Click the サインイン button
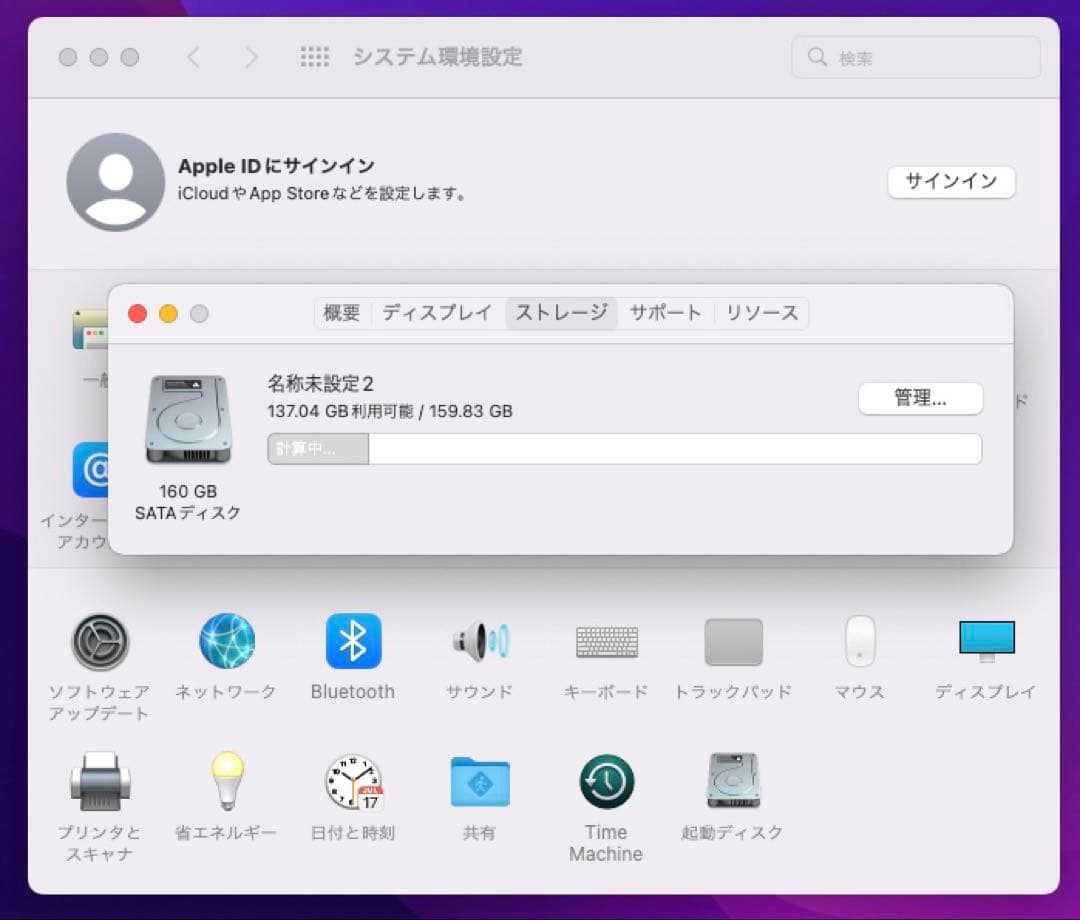Viewport: 1080px width, 920px height. click(x=951, y=182)
